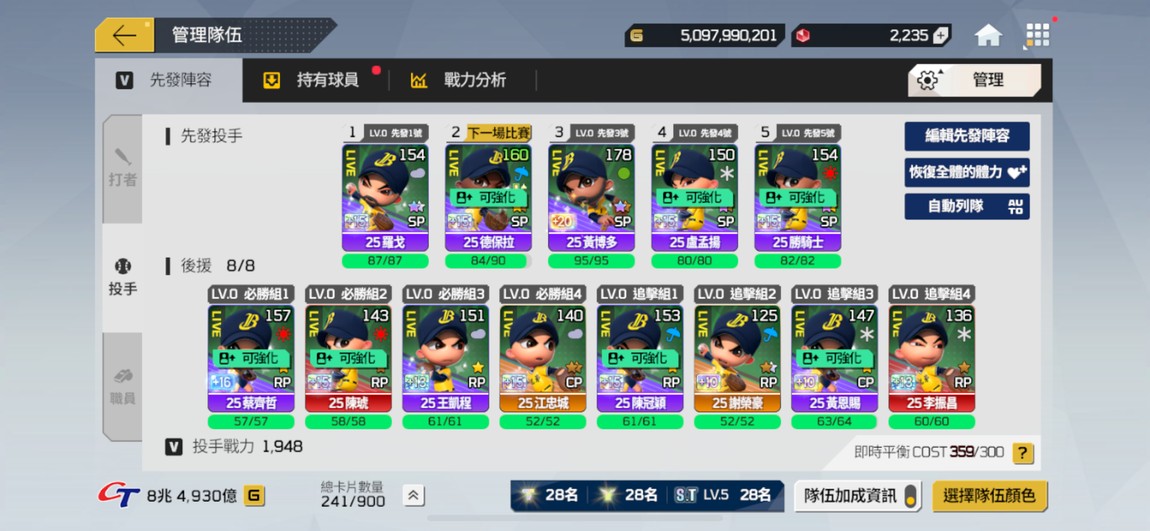Open the 職員 whistle sidebar tab
The image size is (1150, 531).
click(122, 387)
